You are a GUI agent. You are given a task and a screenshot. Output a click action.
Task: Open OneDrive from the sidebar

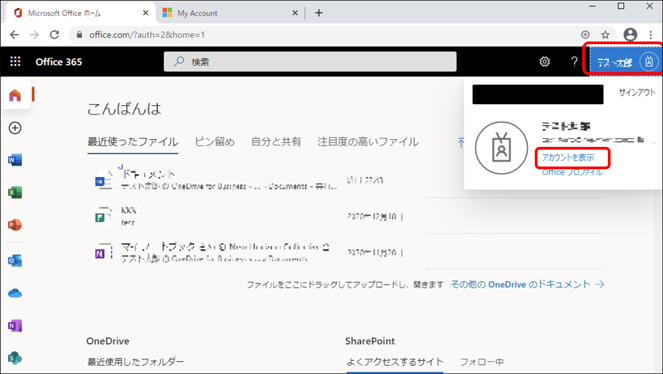click(15, 293)
